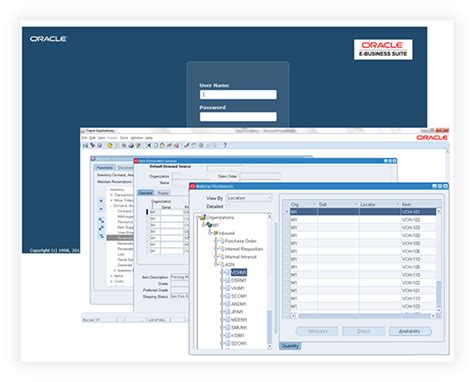Click the Attachments paperclip toolbar icon
This screenshot has width=474, height=382.
pos(208,145)
